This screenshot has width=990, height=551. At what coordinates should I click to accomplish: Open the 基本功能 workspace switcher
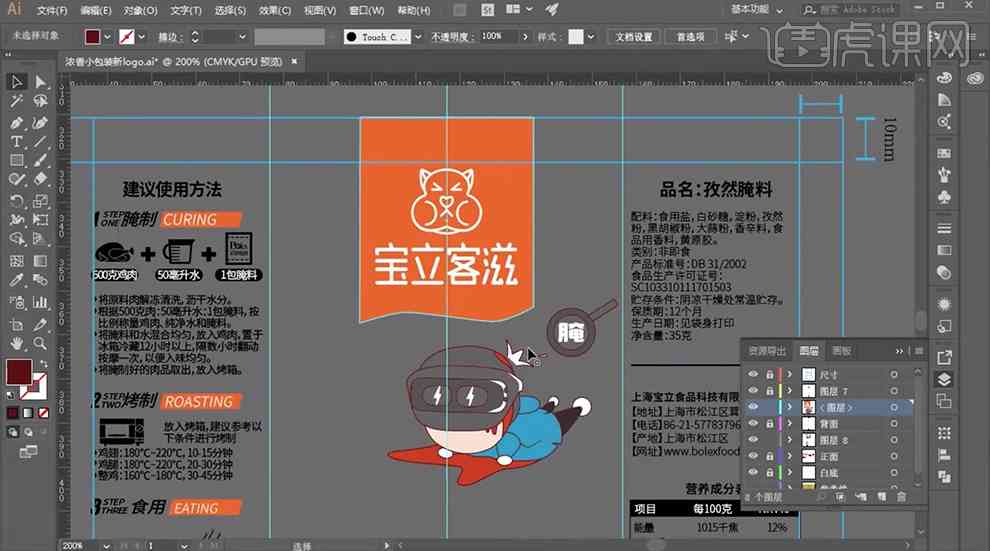tap(756, 9)
